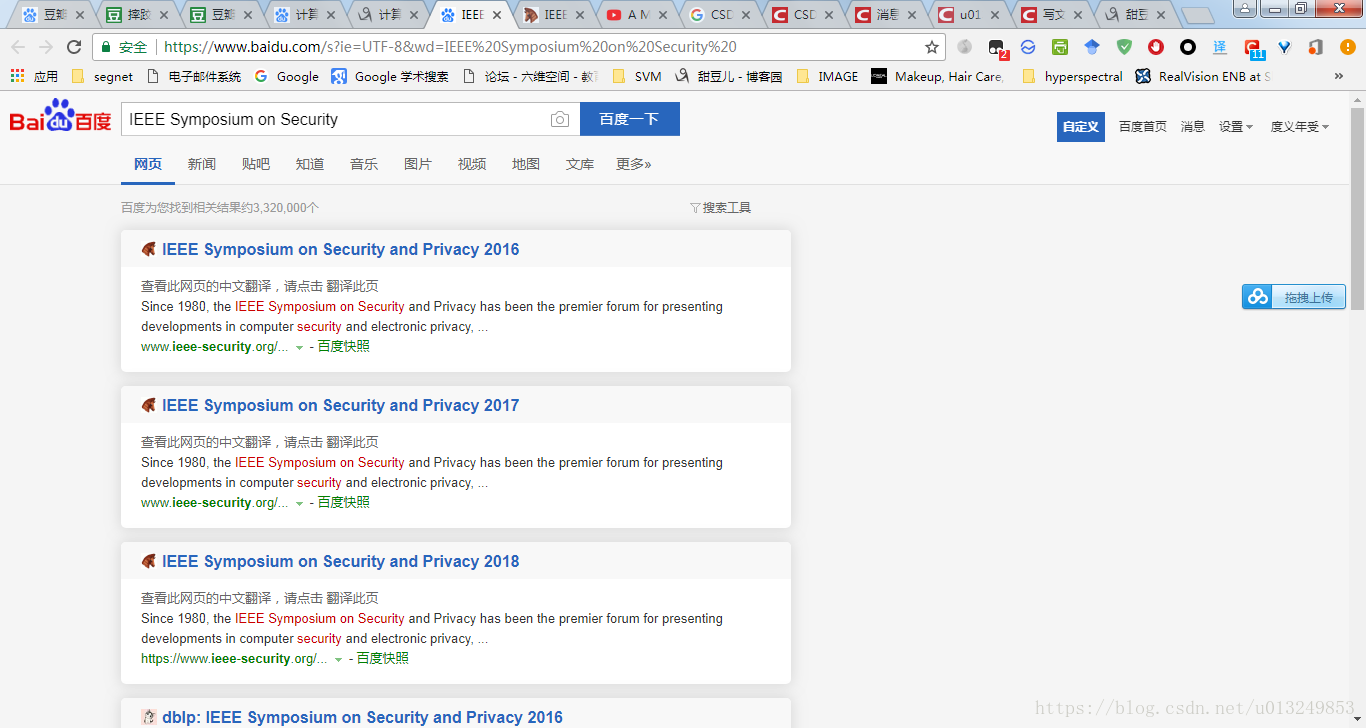
Task: Click the browser forward arrow
Action: pyautogui.click(x=46, y=47)
